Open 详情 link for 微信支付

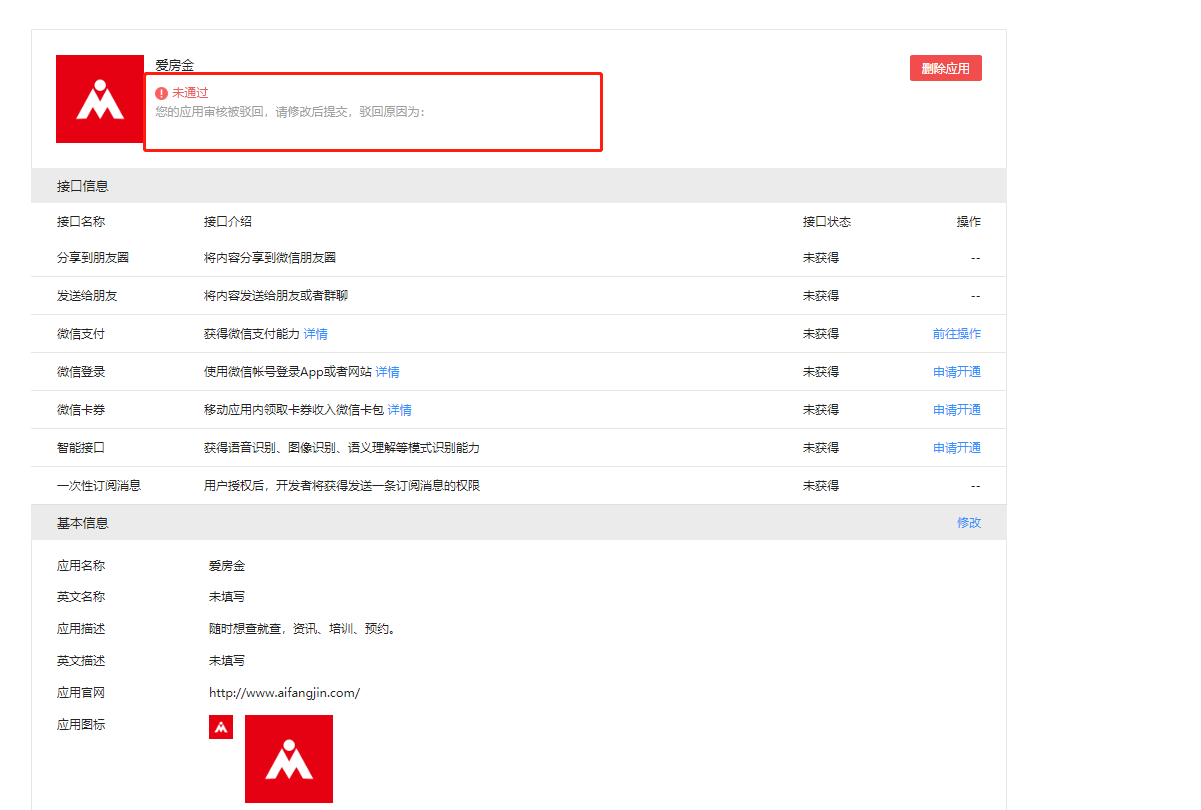[316, 334]
